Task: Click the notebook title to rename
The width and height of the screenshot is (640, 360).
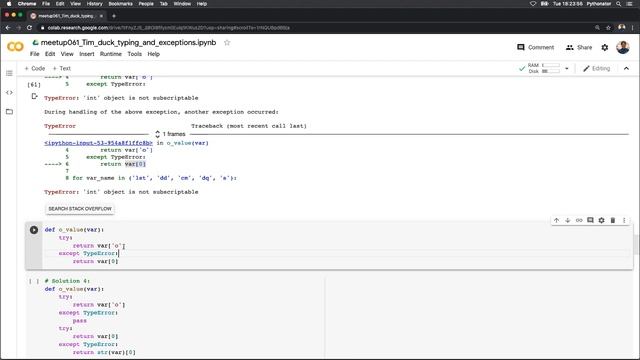Action: 128,42
